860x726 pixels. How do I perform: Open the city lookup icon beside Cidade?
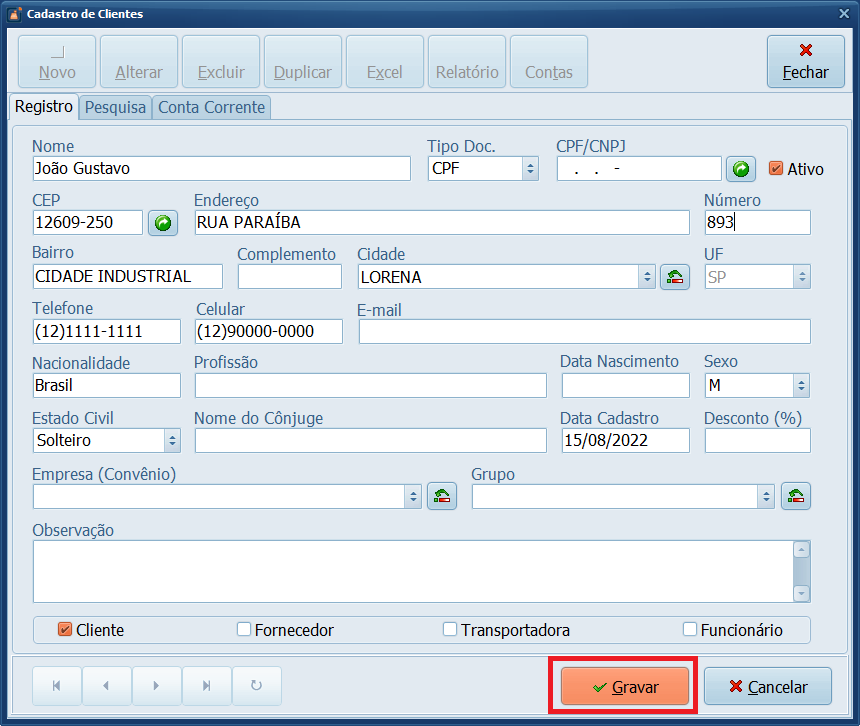pos(675,276)
